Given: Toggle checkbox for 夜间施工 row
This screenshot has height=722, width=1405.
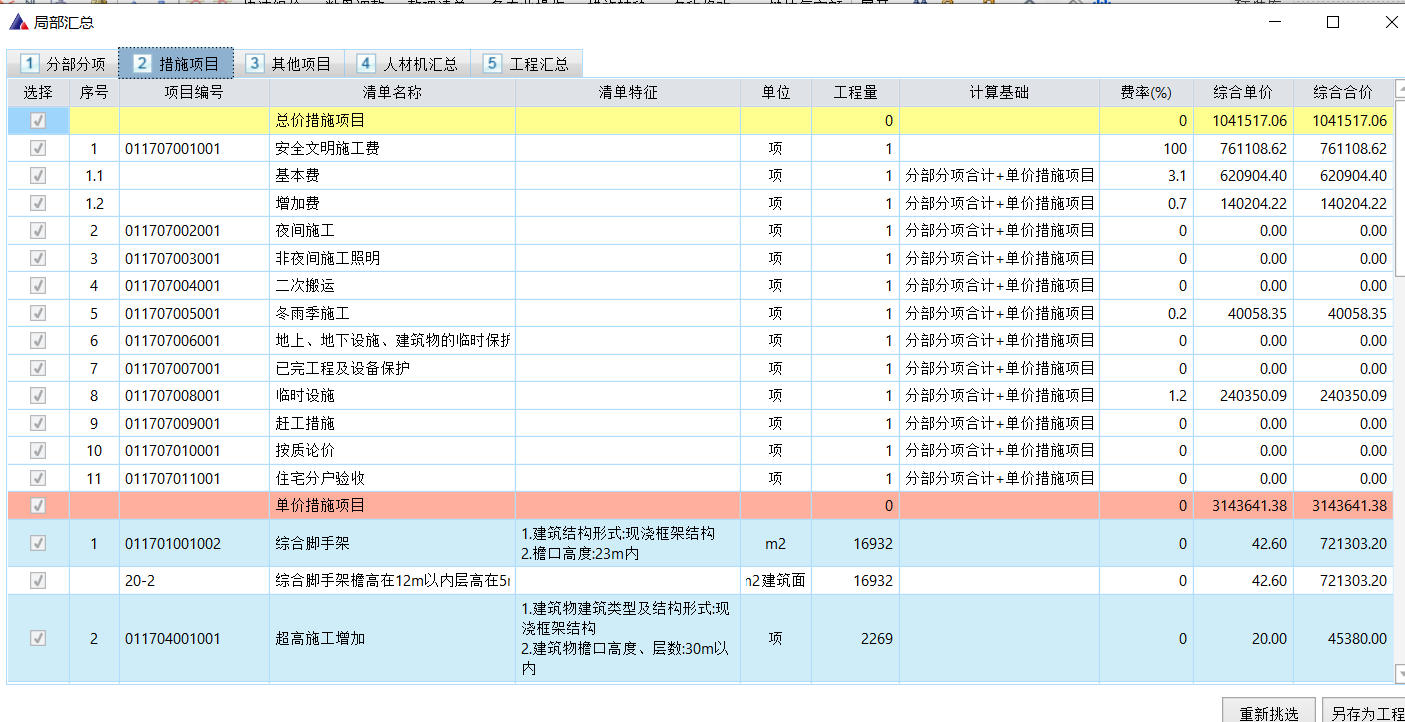Looking at the screenshot, I should point(38,231).
